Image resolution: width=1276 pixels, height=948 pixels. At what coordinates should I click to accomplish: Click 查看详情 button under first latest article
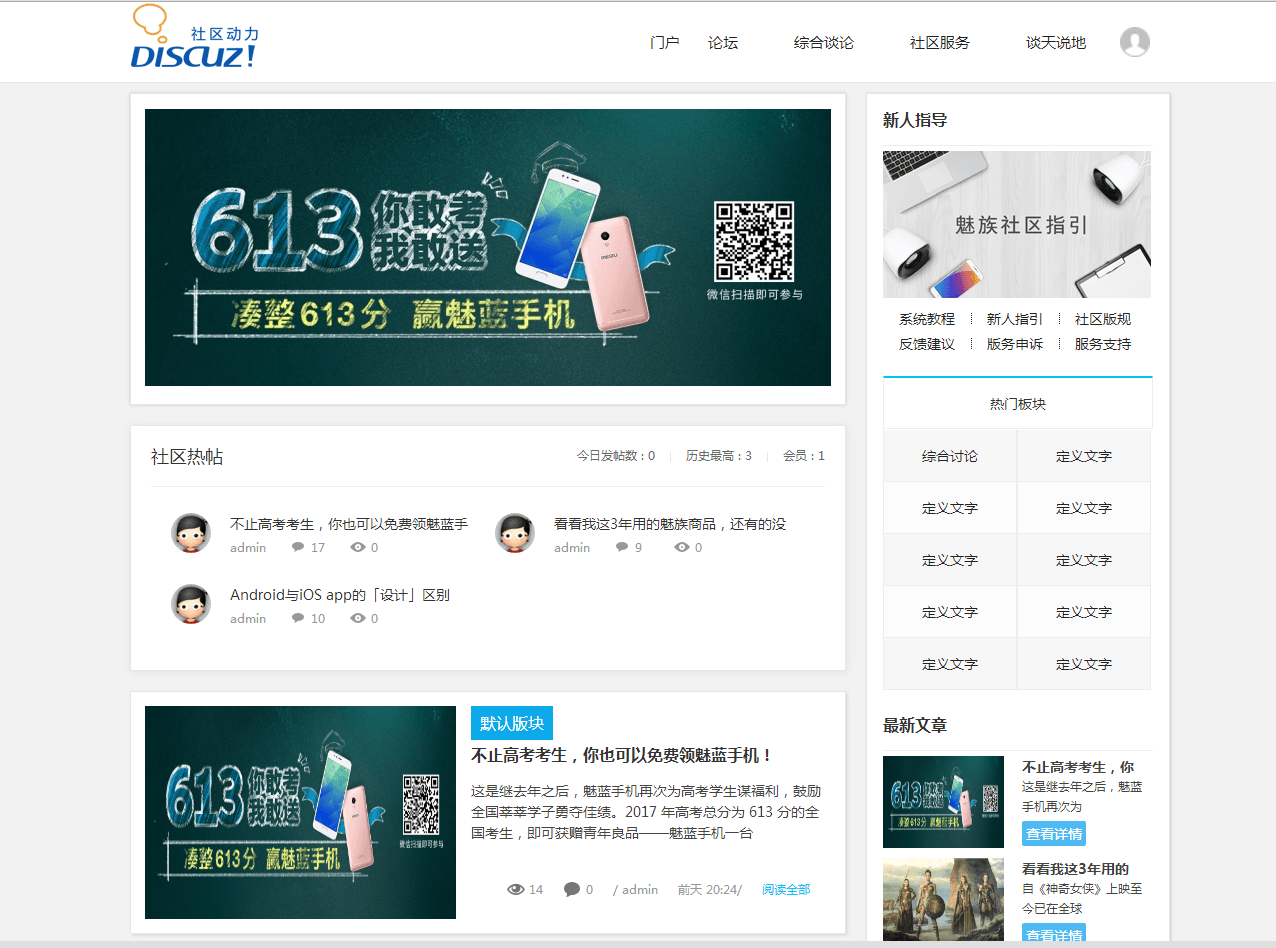click(1054, 834)
